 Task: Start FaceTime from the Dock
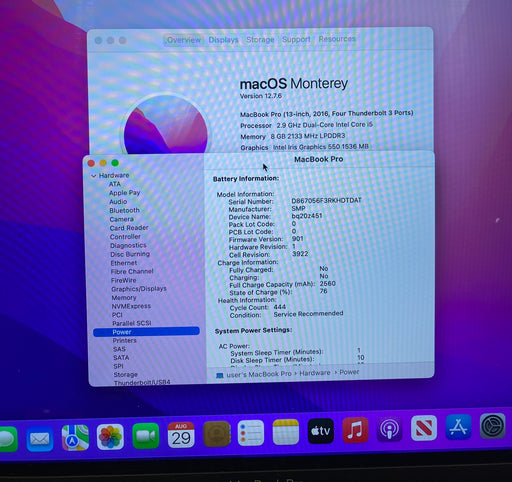coord(146,436)
